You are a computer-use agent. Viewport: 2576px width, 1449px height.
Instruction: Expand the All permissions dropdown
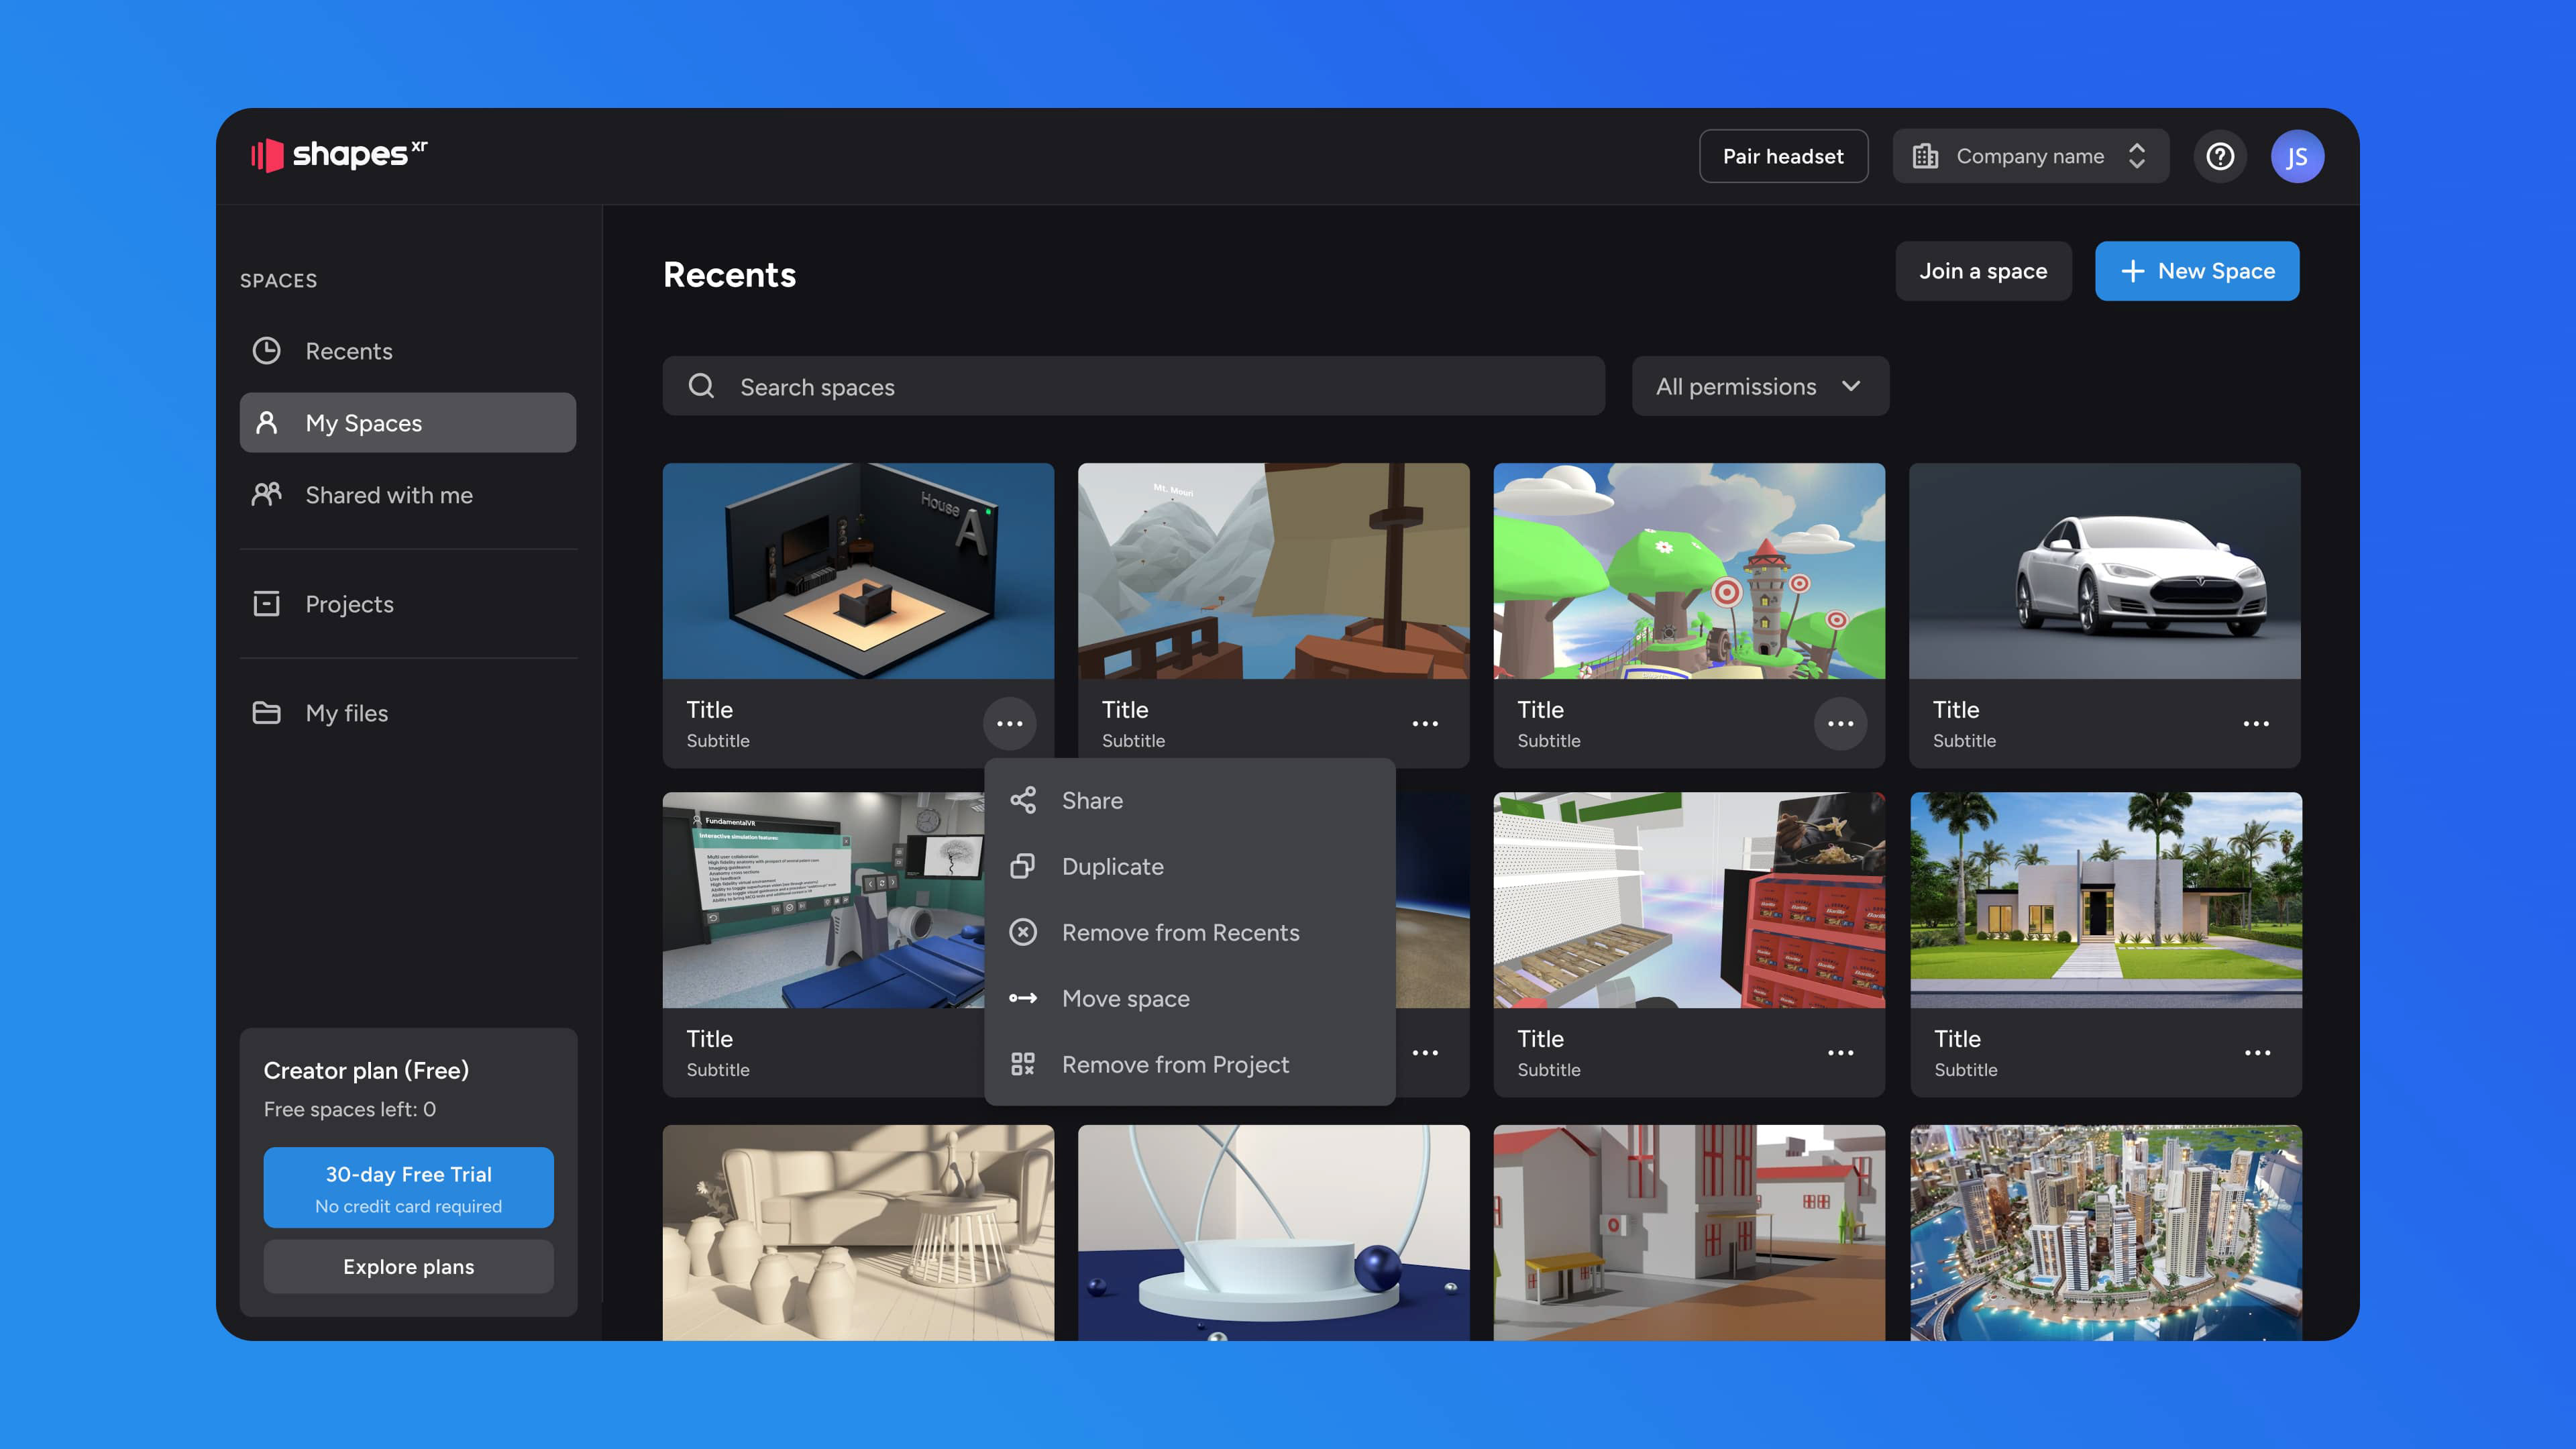click(1759, 387)
